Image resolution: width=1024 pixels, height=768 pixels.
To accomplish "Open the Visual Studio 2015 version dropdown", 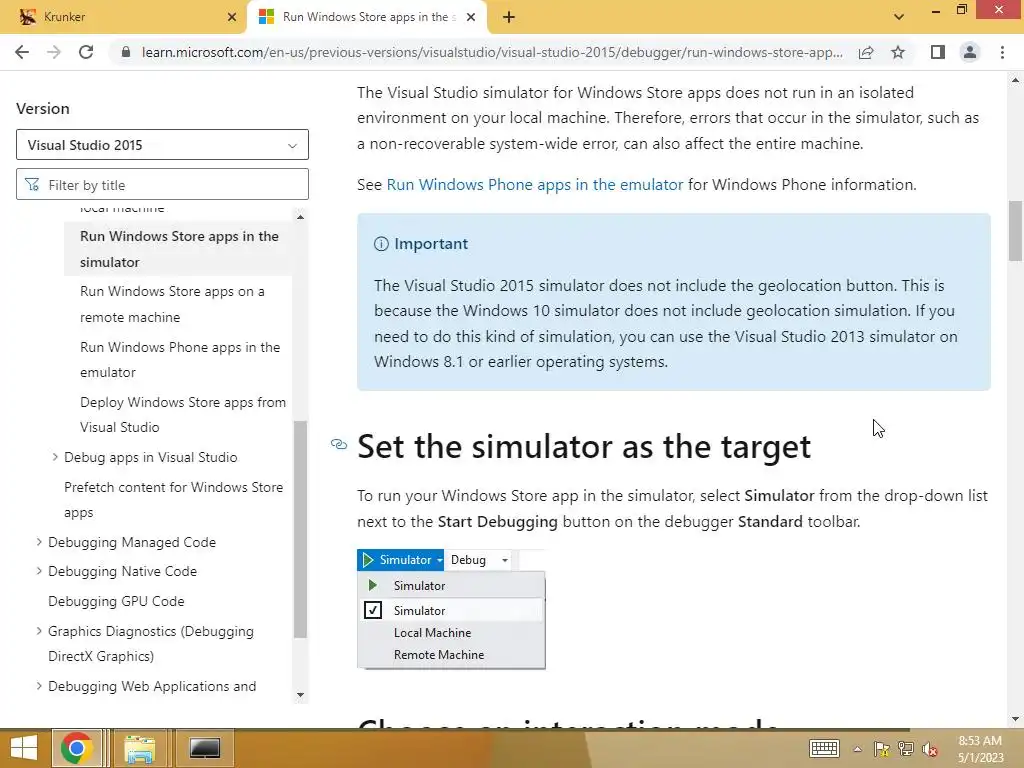I will coord(162,144).
